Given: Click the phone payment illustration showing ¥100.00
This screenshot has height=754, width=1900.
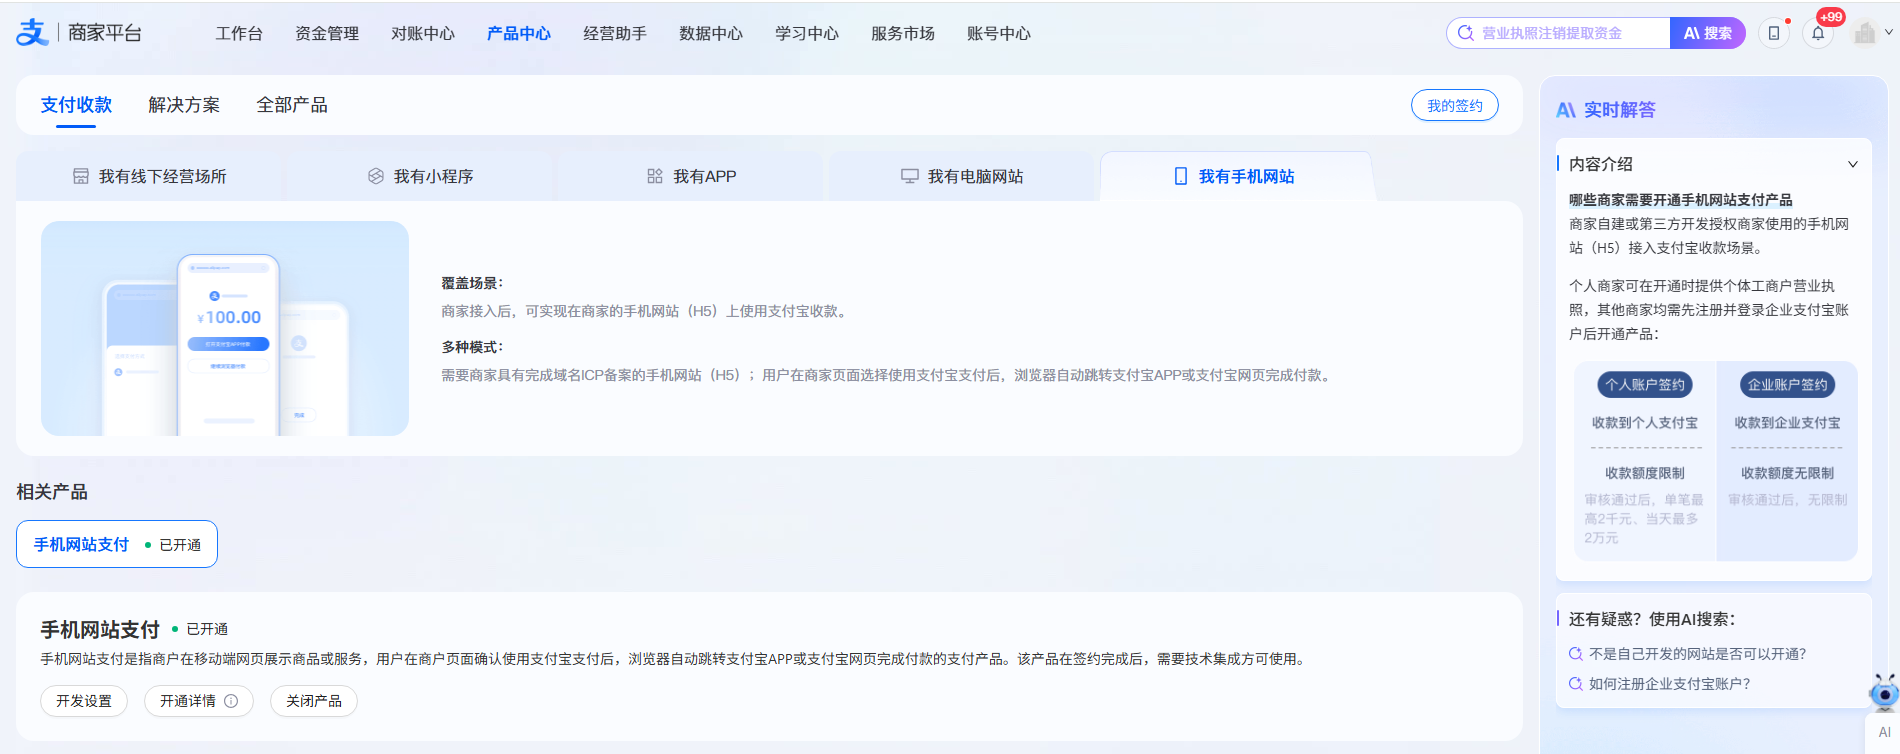Looking at the screenshot, I should tap(225, 328).
